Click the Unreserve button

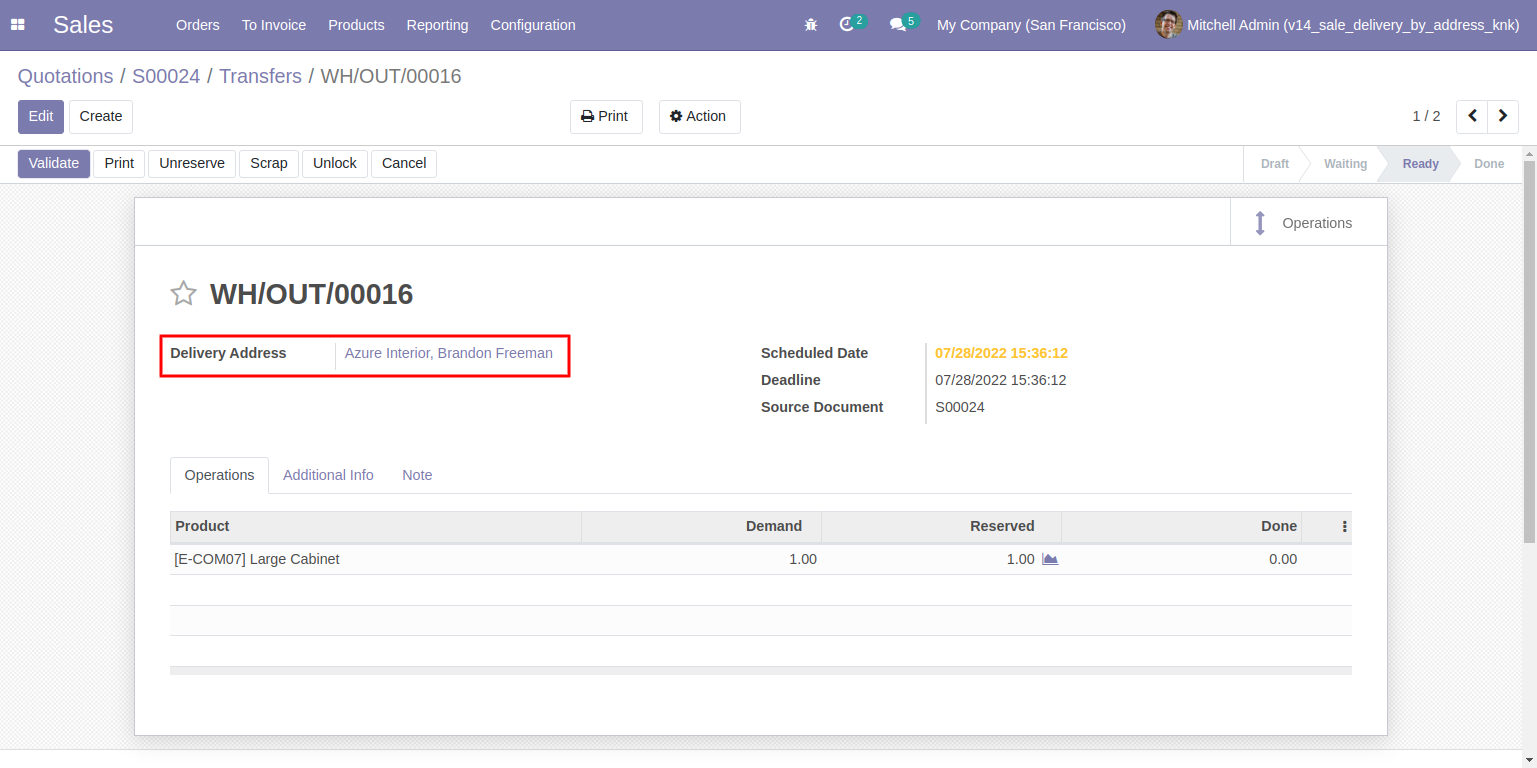click(x=192, y=163)
